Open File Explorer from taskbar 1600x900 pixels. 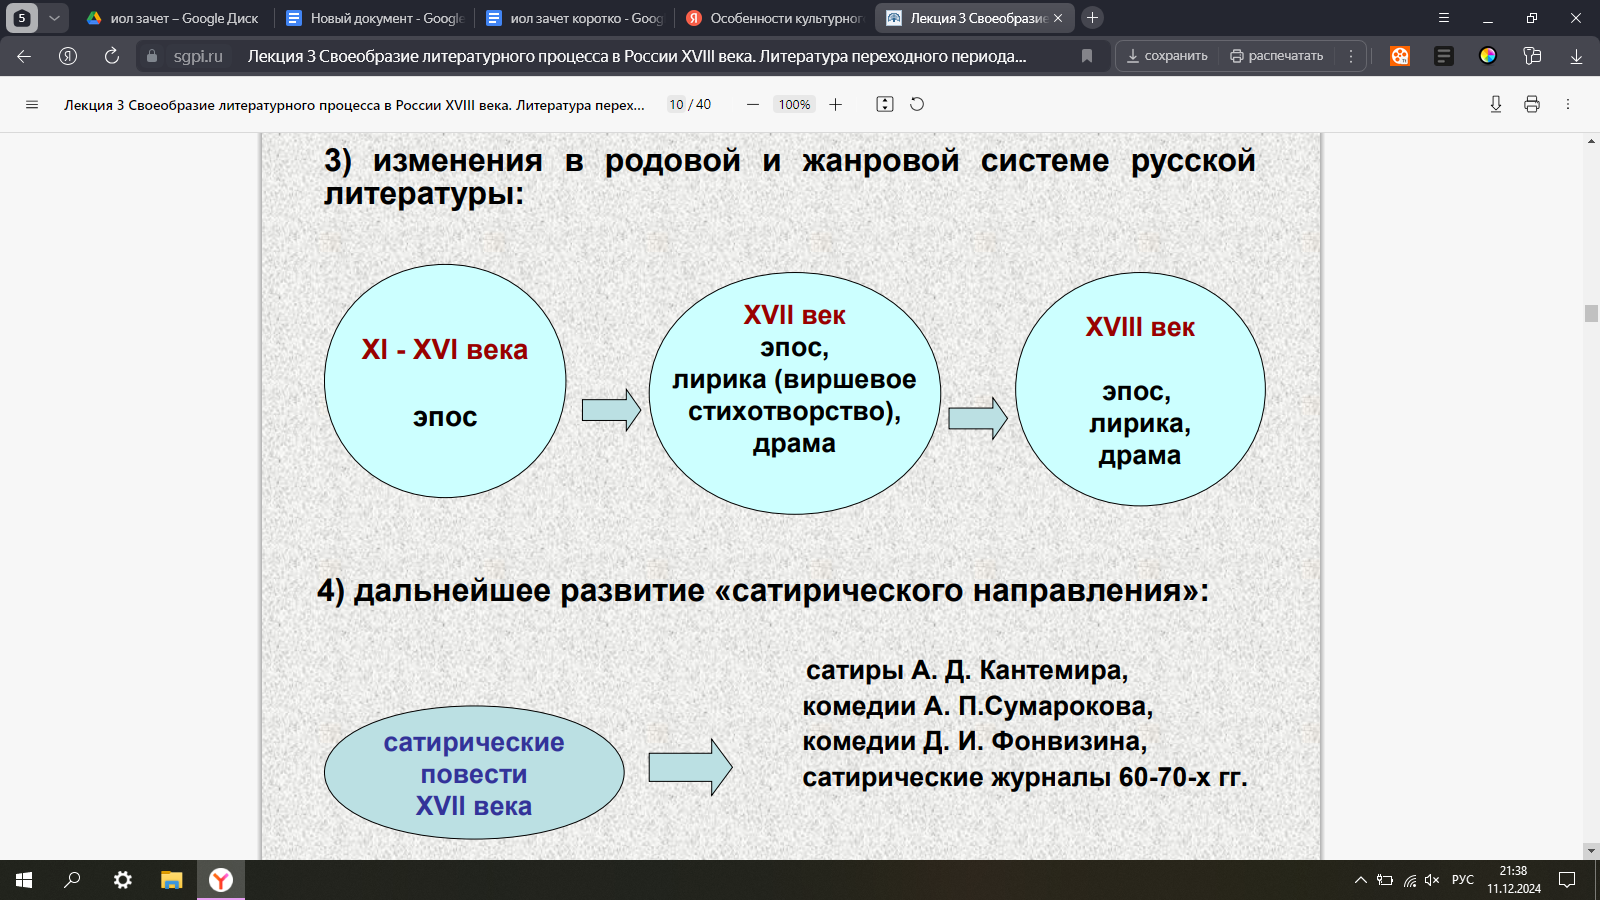pos(172,880)
